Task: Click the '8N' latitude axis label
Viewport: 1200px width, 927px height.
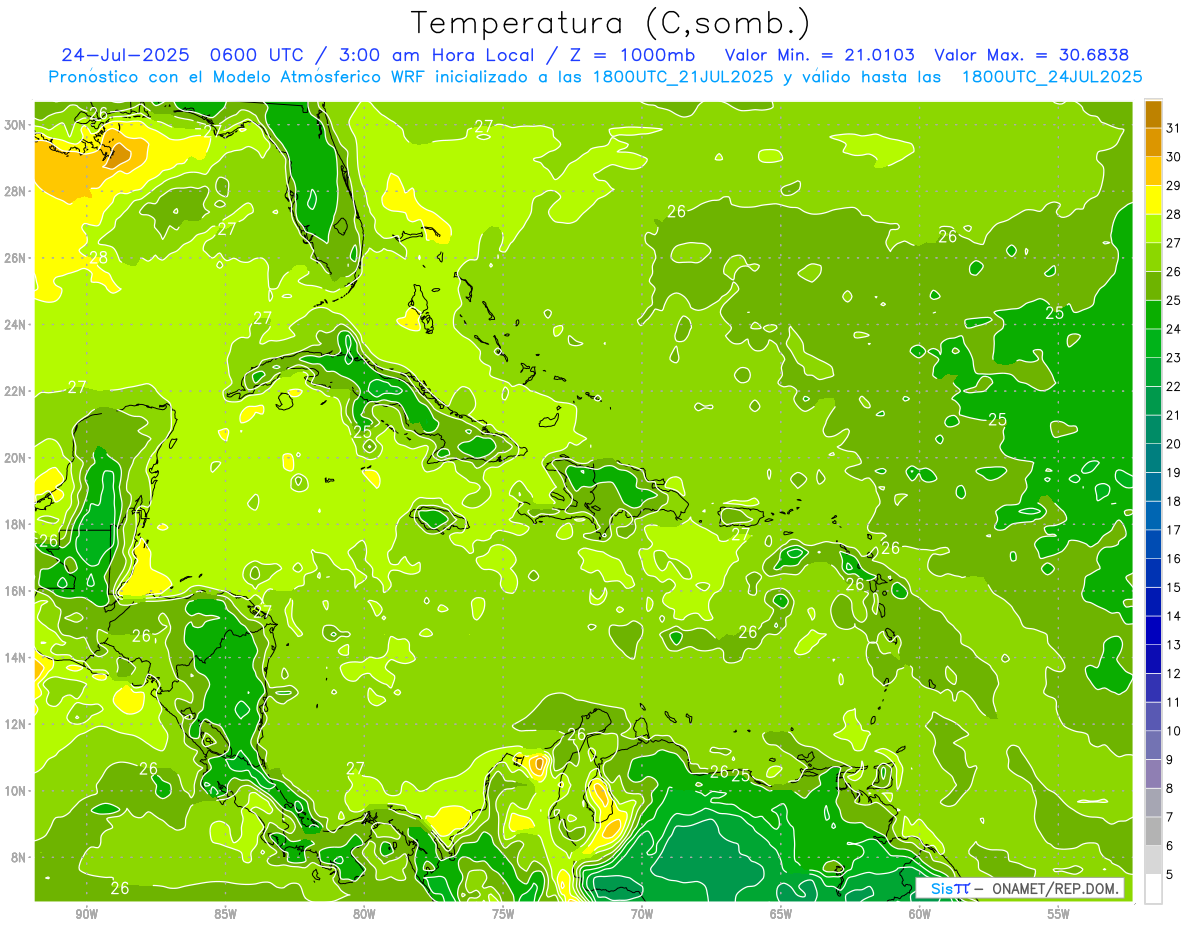Action: pos(20,857)
